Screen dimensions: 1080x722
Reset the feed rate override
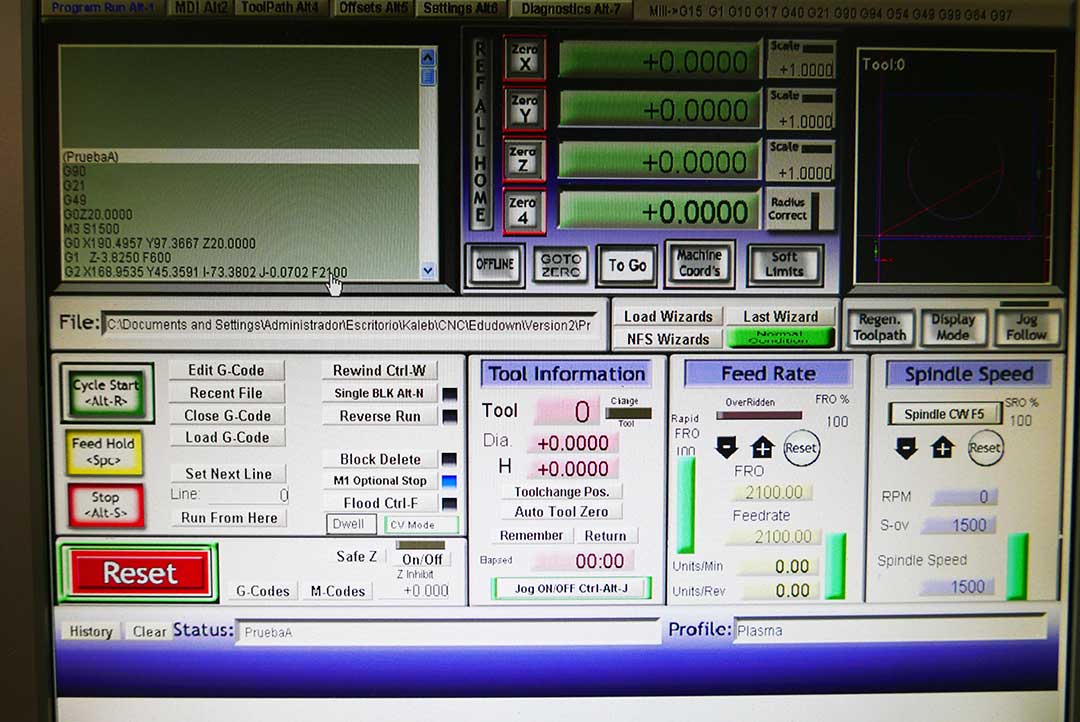pyautogui.click(x=800, y=448)
